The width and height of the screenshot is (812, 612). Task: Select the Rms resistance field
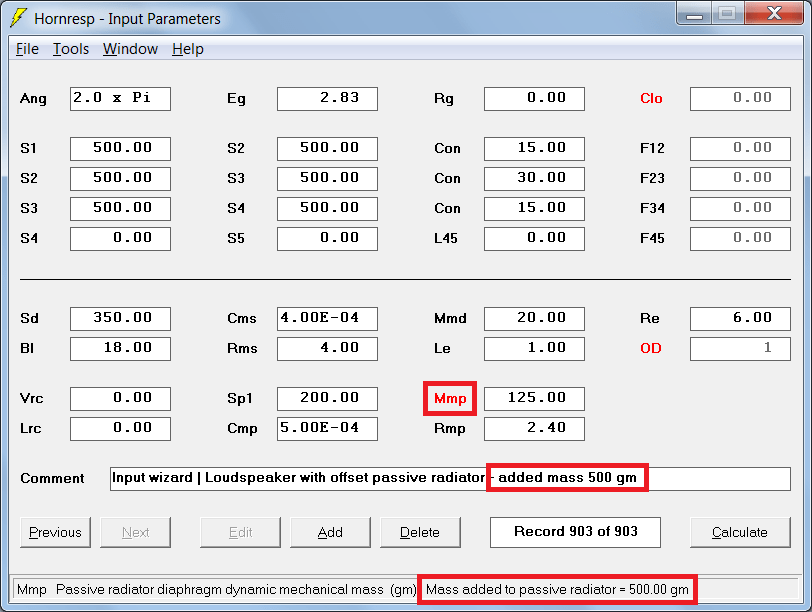pyautogui.click(x=327, y=348)
